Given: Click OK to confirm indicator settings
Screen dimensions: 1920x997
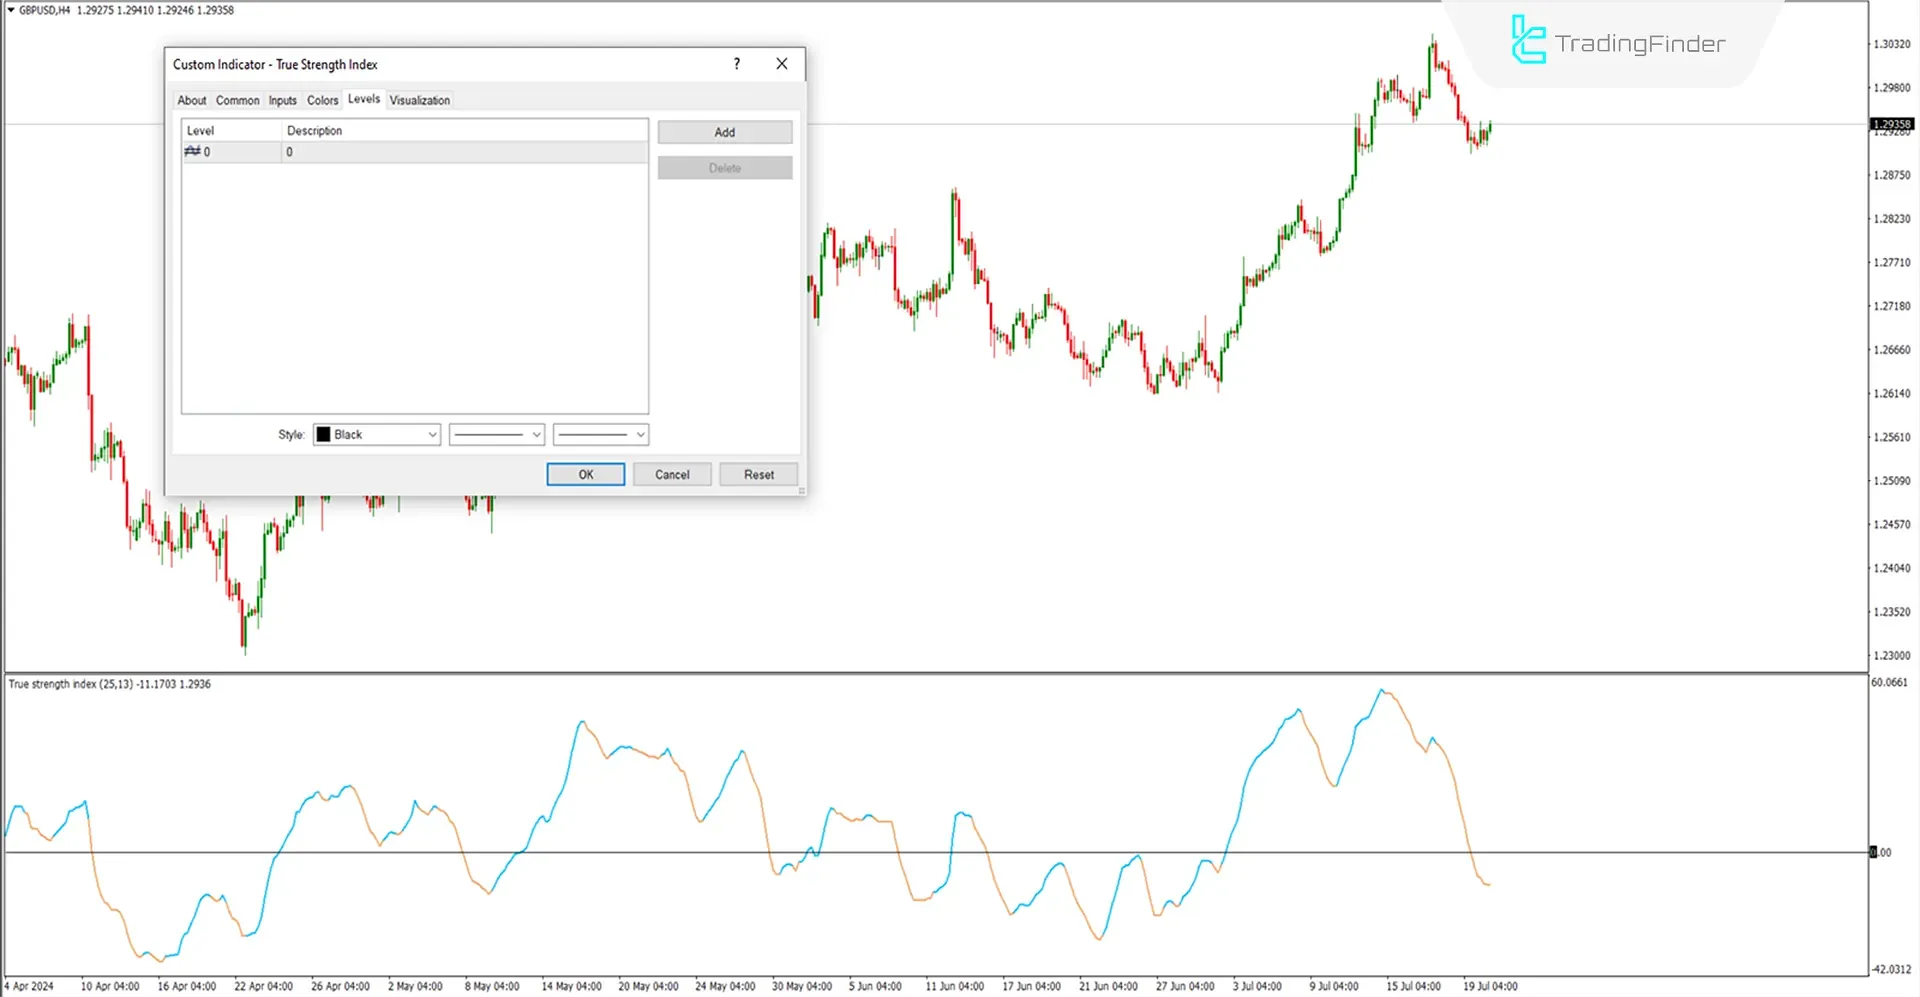Looking at the screenshot, I should click(586, 475).
